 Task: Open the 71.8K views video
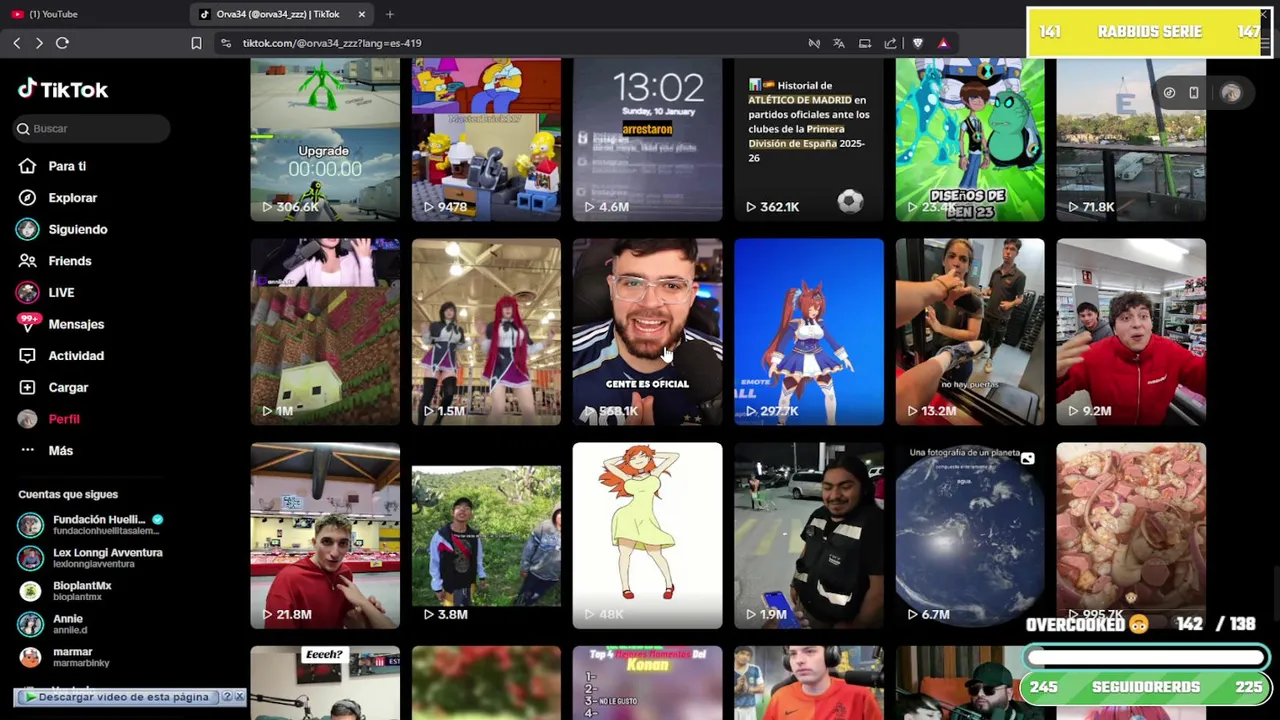pos(1131,139)
